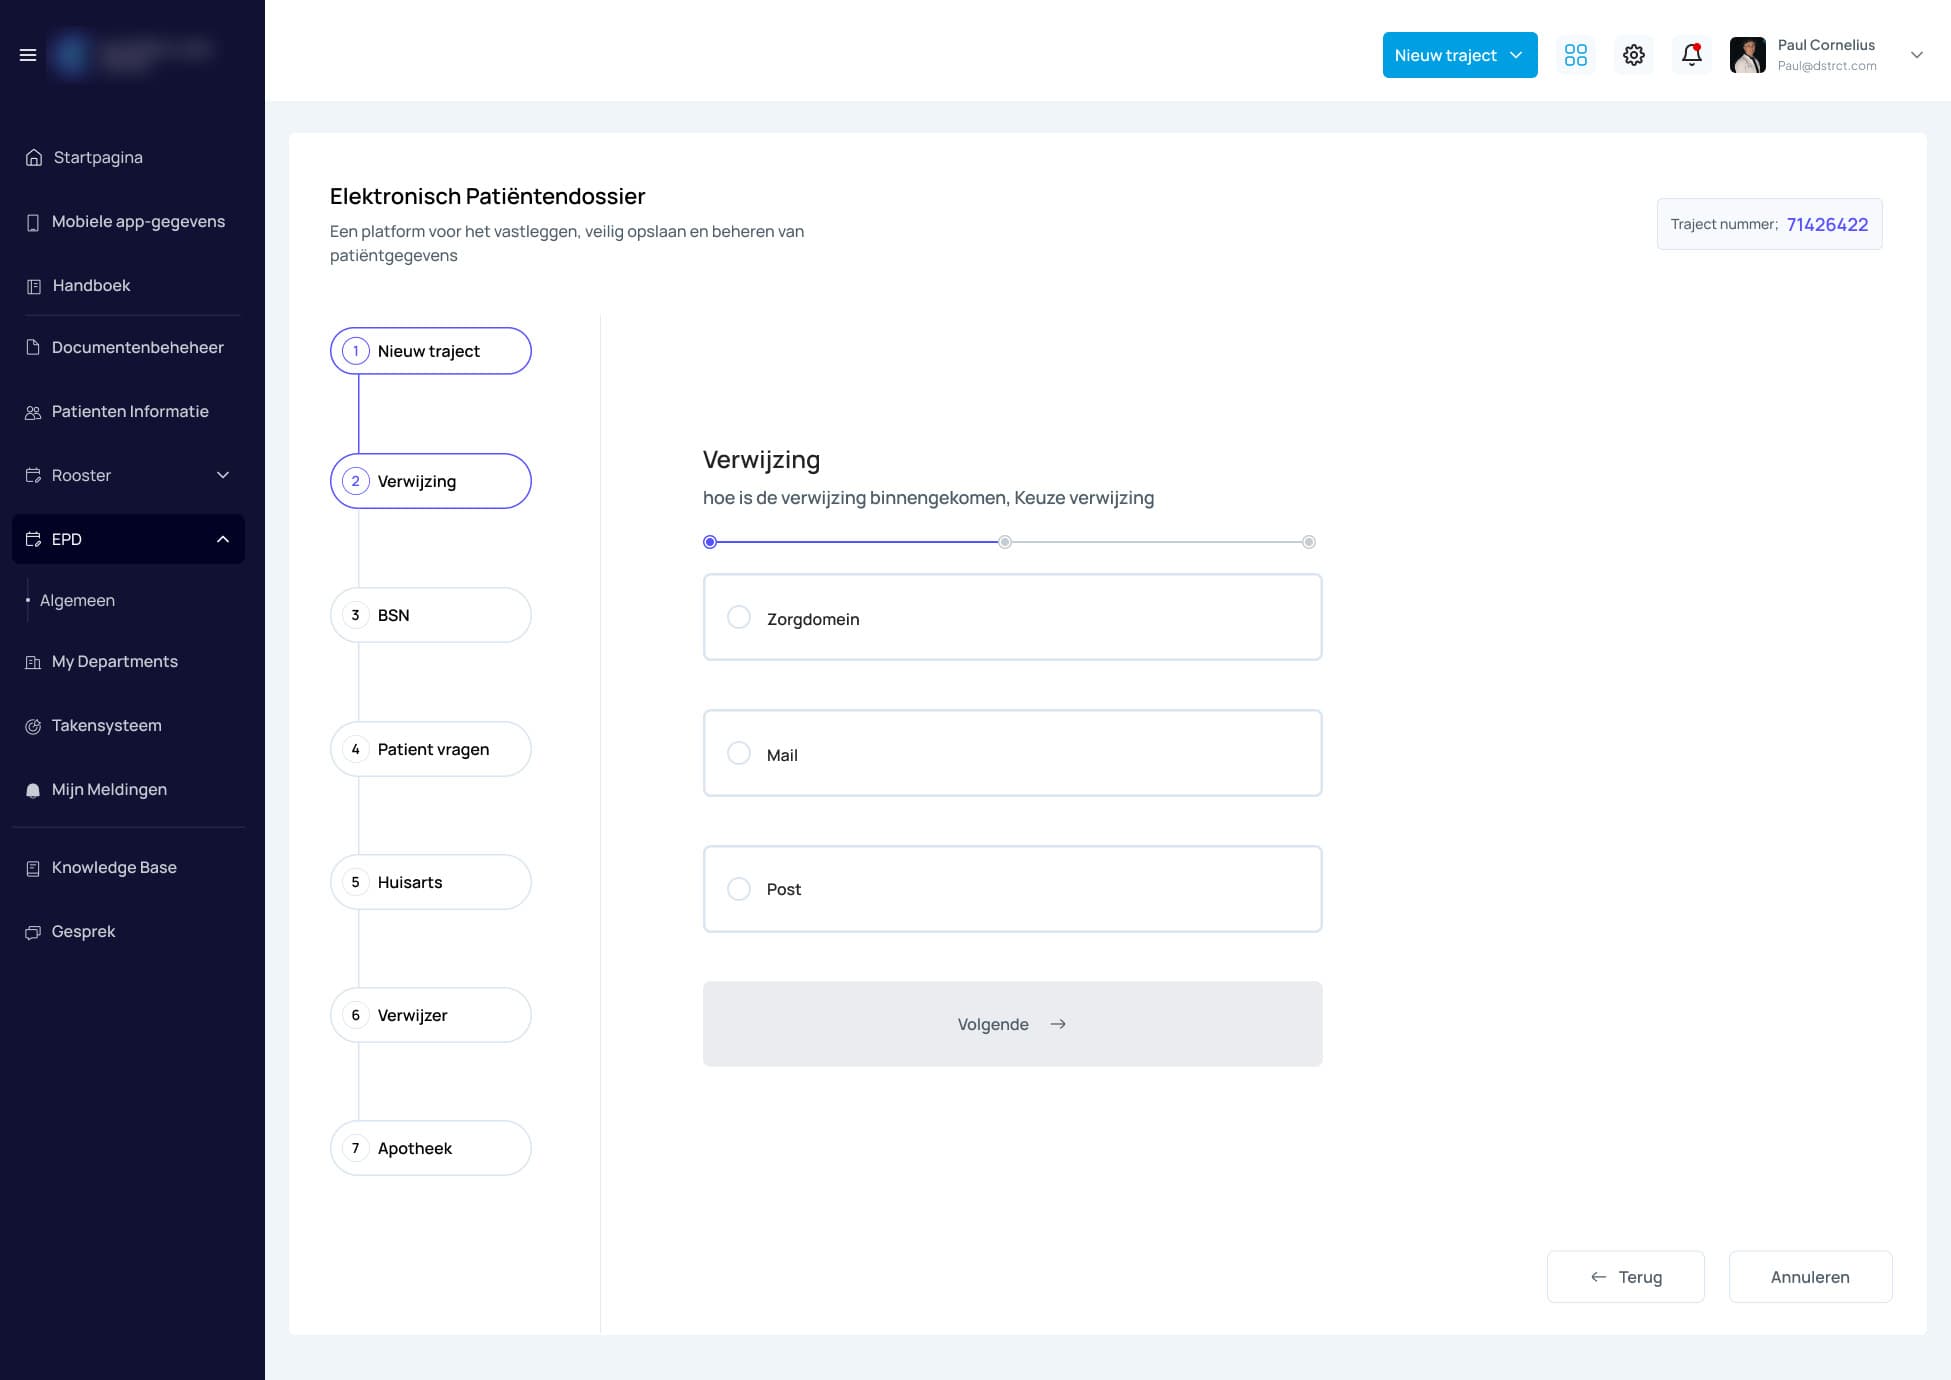Select the Zorgdomein radio option
The image size is (1951, 1380).
pos(739,617)
